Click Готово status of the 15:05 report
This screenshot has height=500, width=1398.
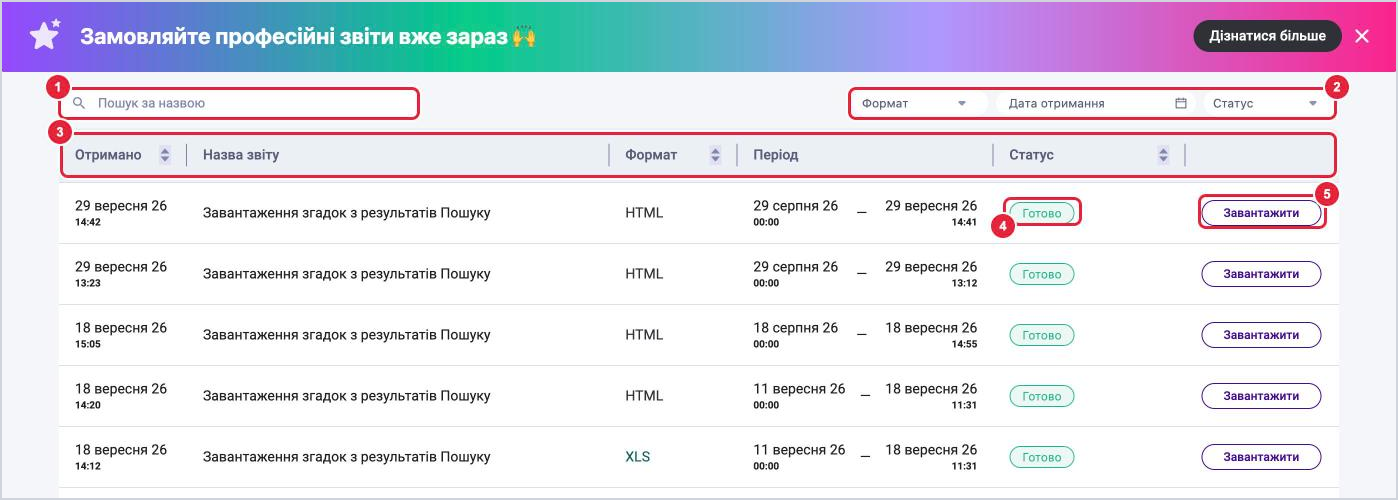[1042, 335]
